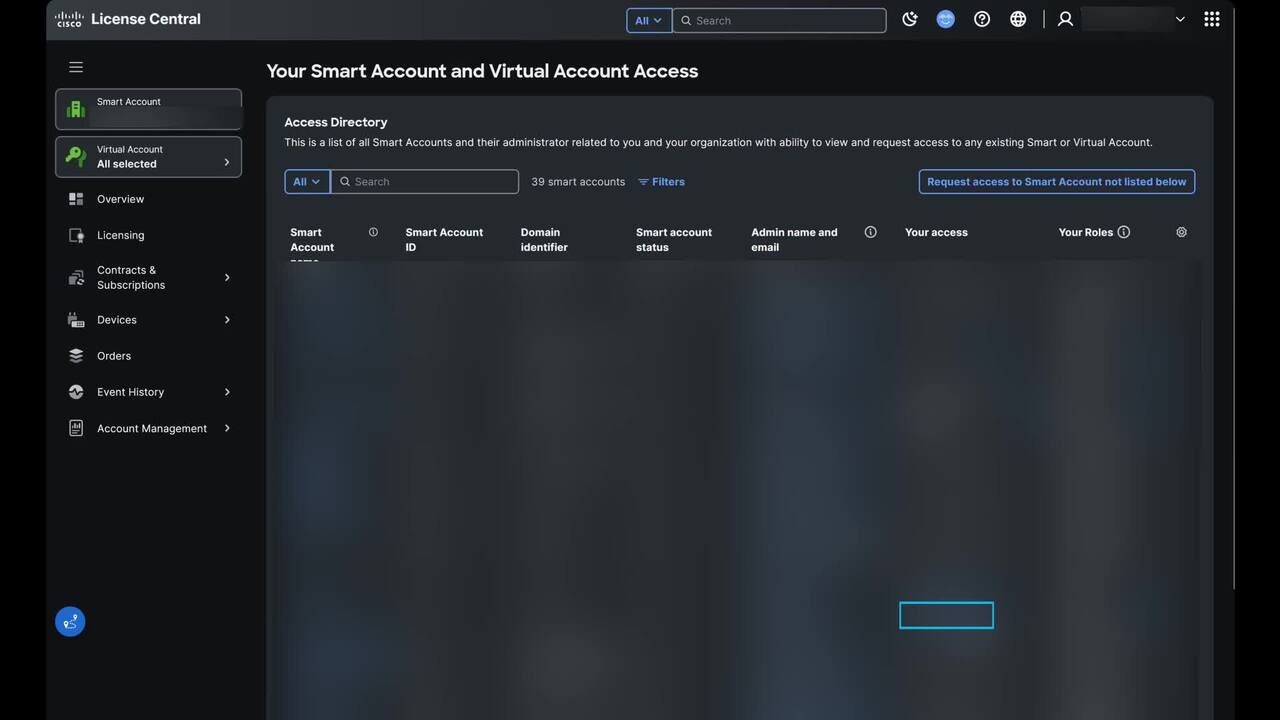Open the help question mark icon
Image resolution: width=1280 pixels, height=720 pixels.
point(982,19)
